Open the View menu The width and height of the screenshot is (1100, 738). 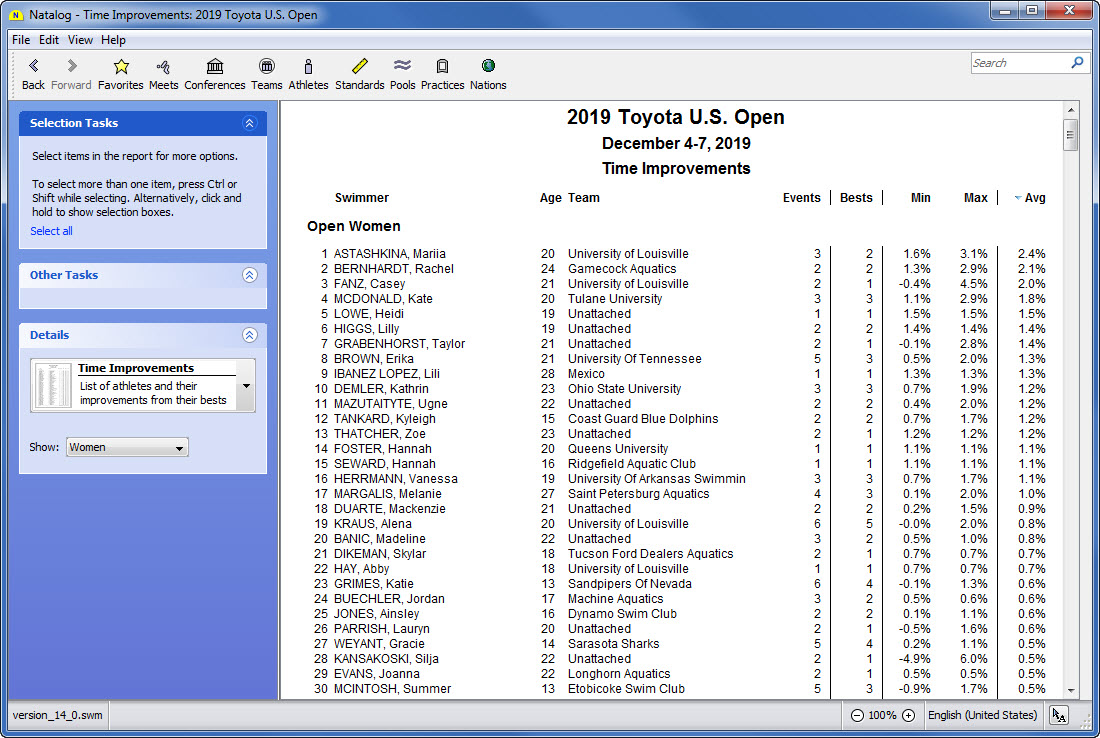pyautogui.click(x=80, y=40)
